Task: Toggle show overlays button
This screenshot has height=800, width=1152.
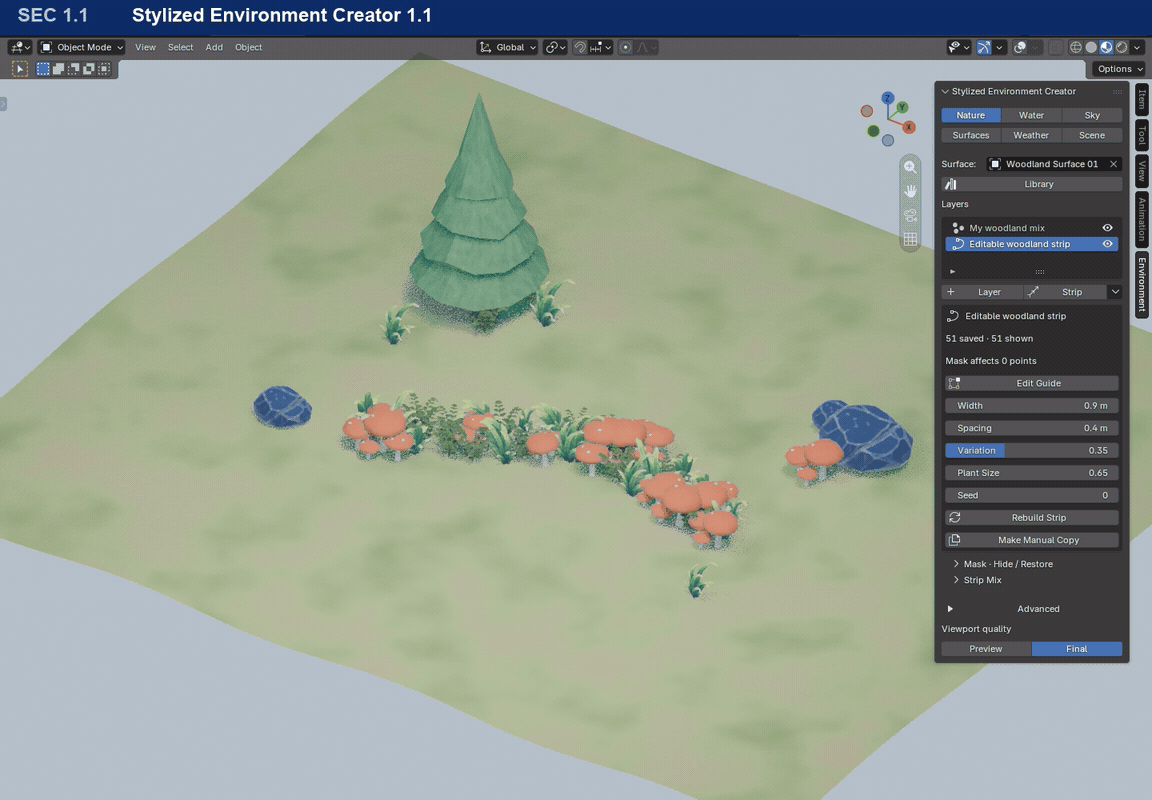Action: (1020, 47)
